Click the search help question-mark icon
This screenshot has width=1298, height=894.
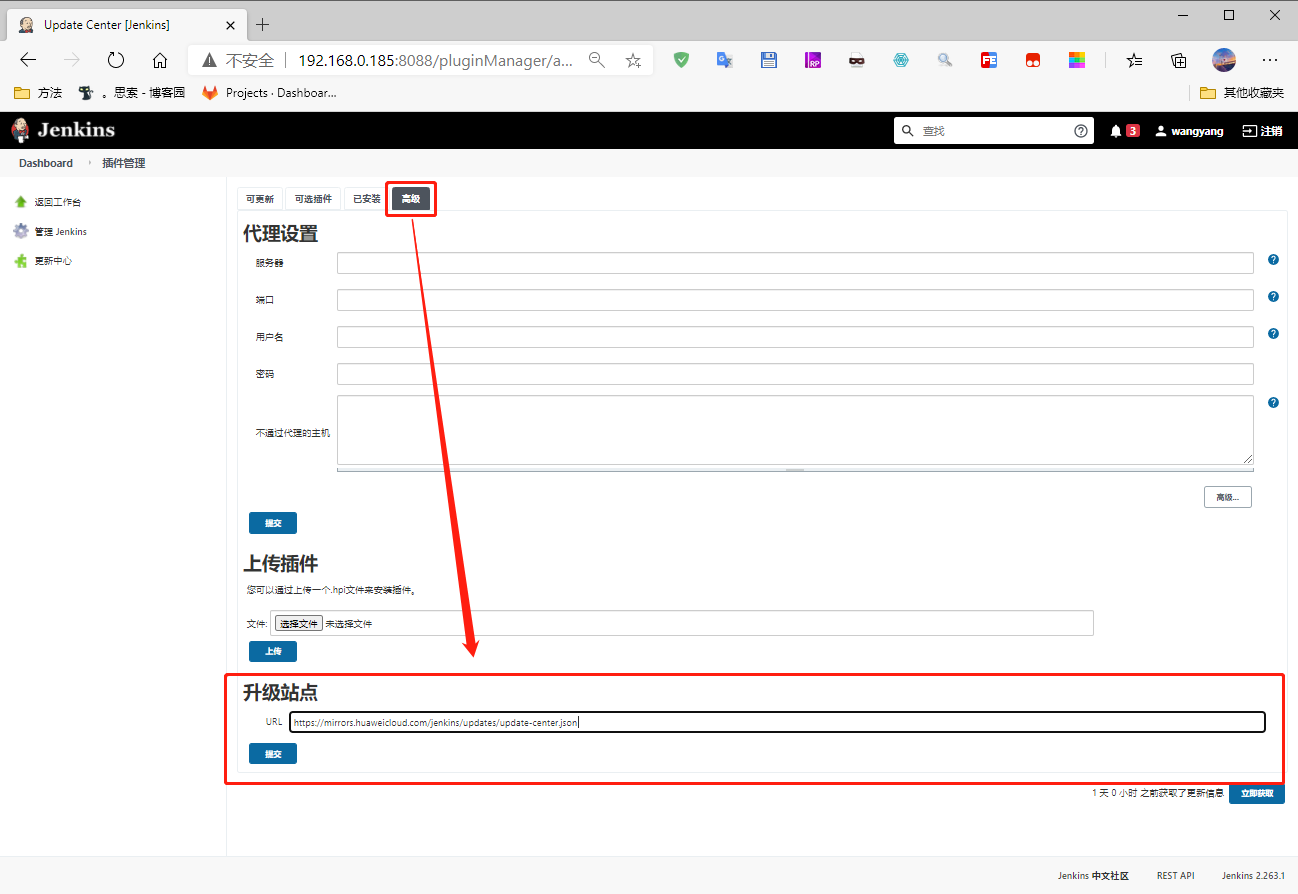(x=1080, y=131)
